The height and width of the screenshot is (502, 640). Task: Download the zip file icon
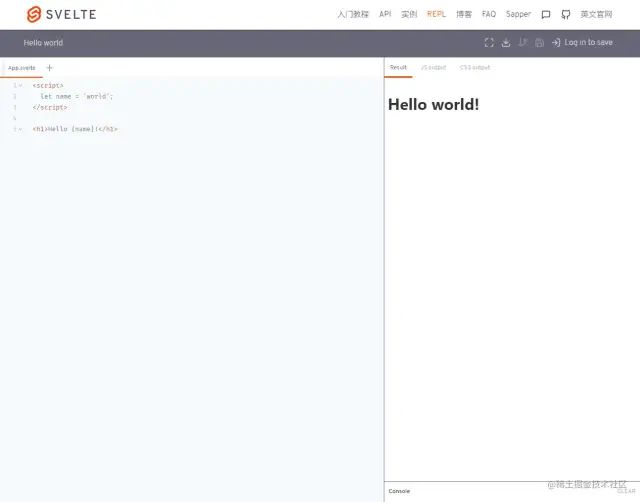(506, 42)
